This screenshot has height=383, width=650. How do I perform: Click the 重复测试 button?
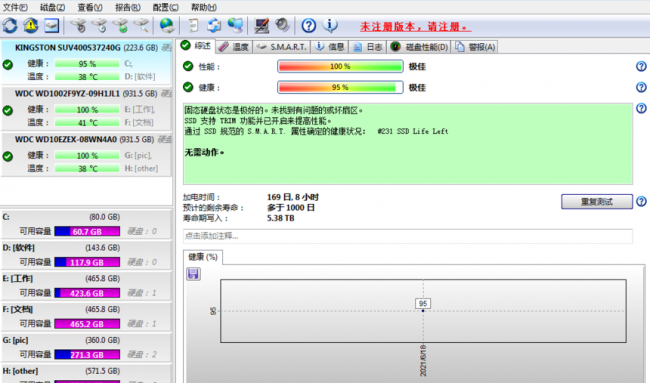click(x=597, y=202)
